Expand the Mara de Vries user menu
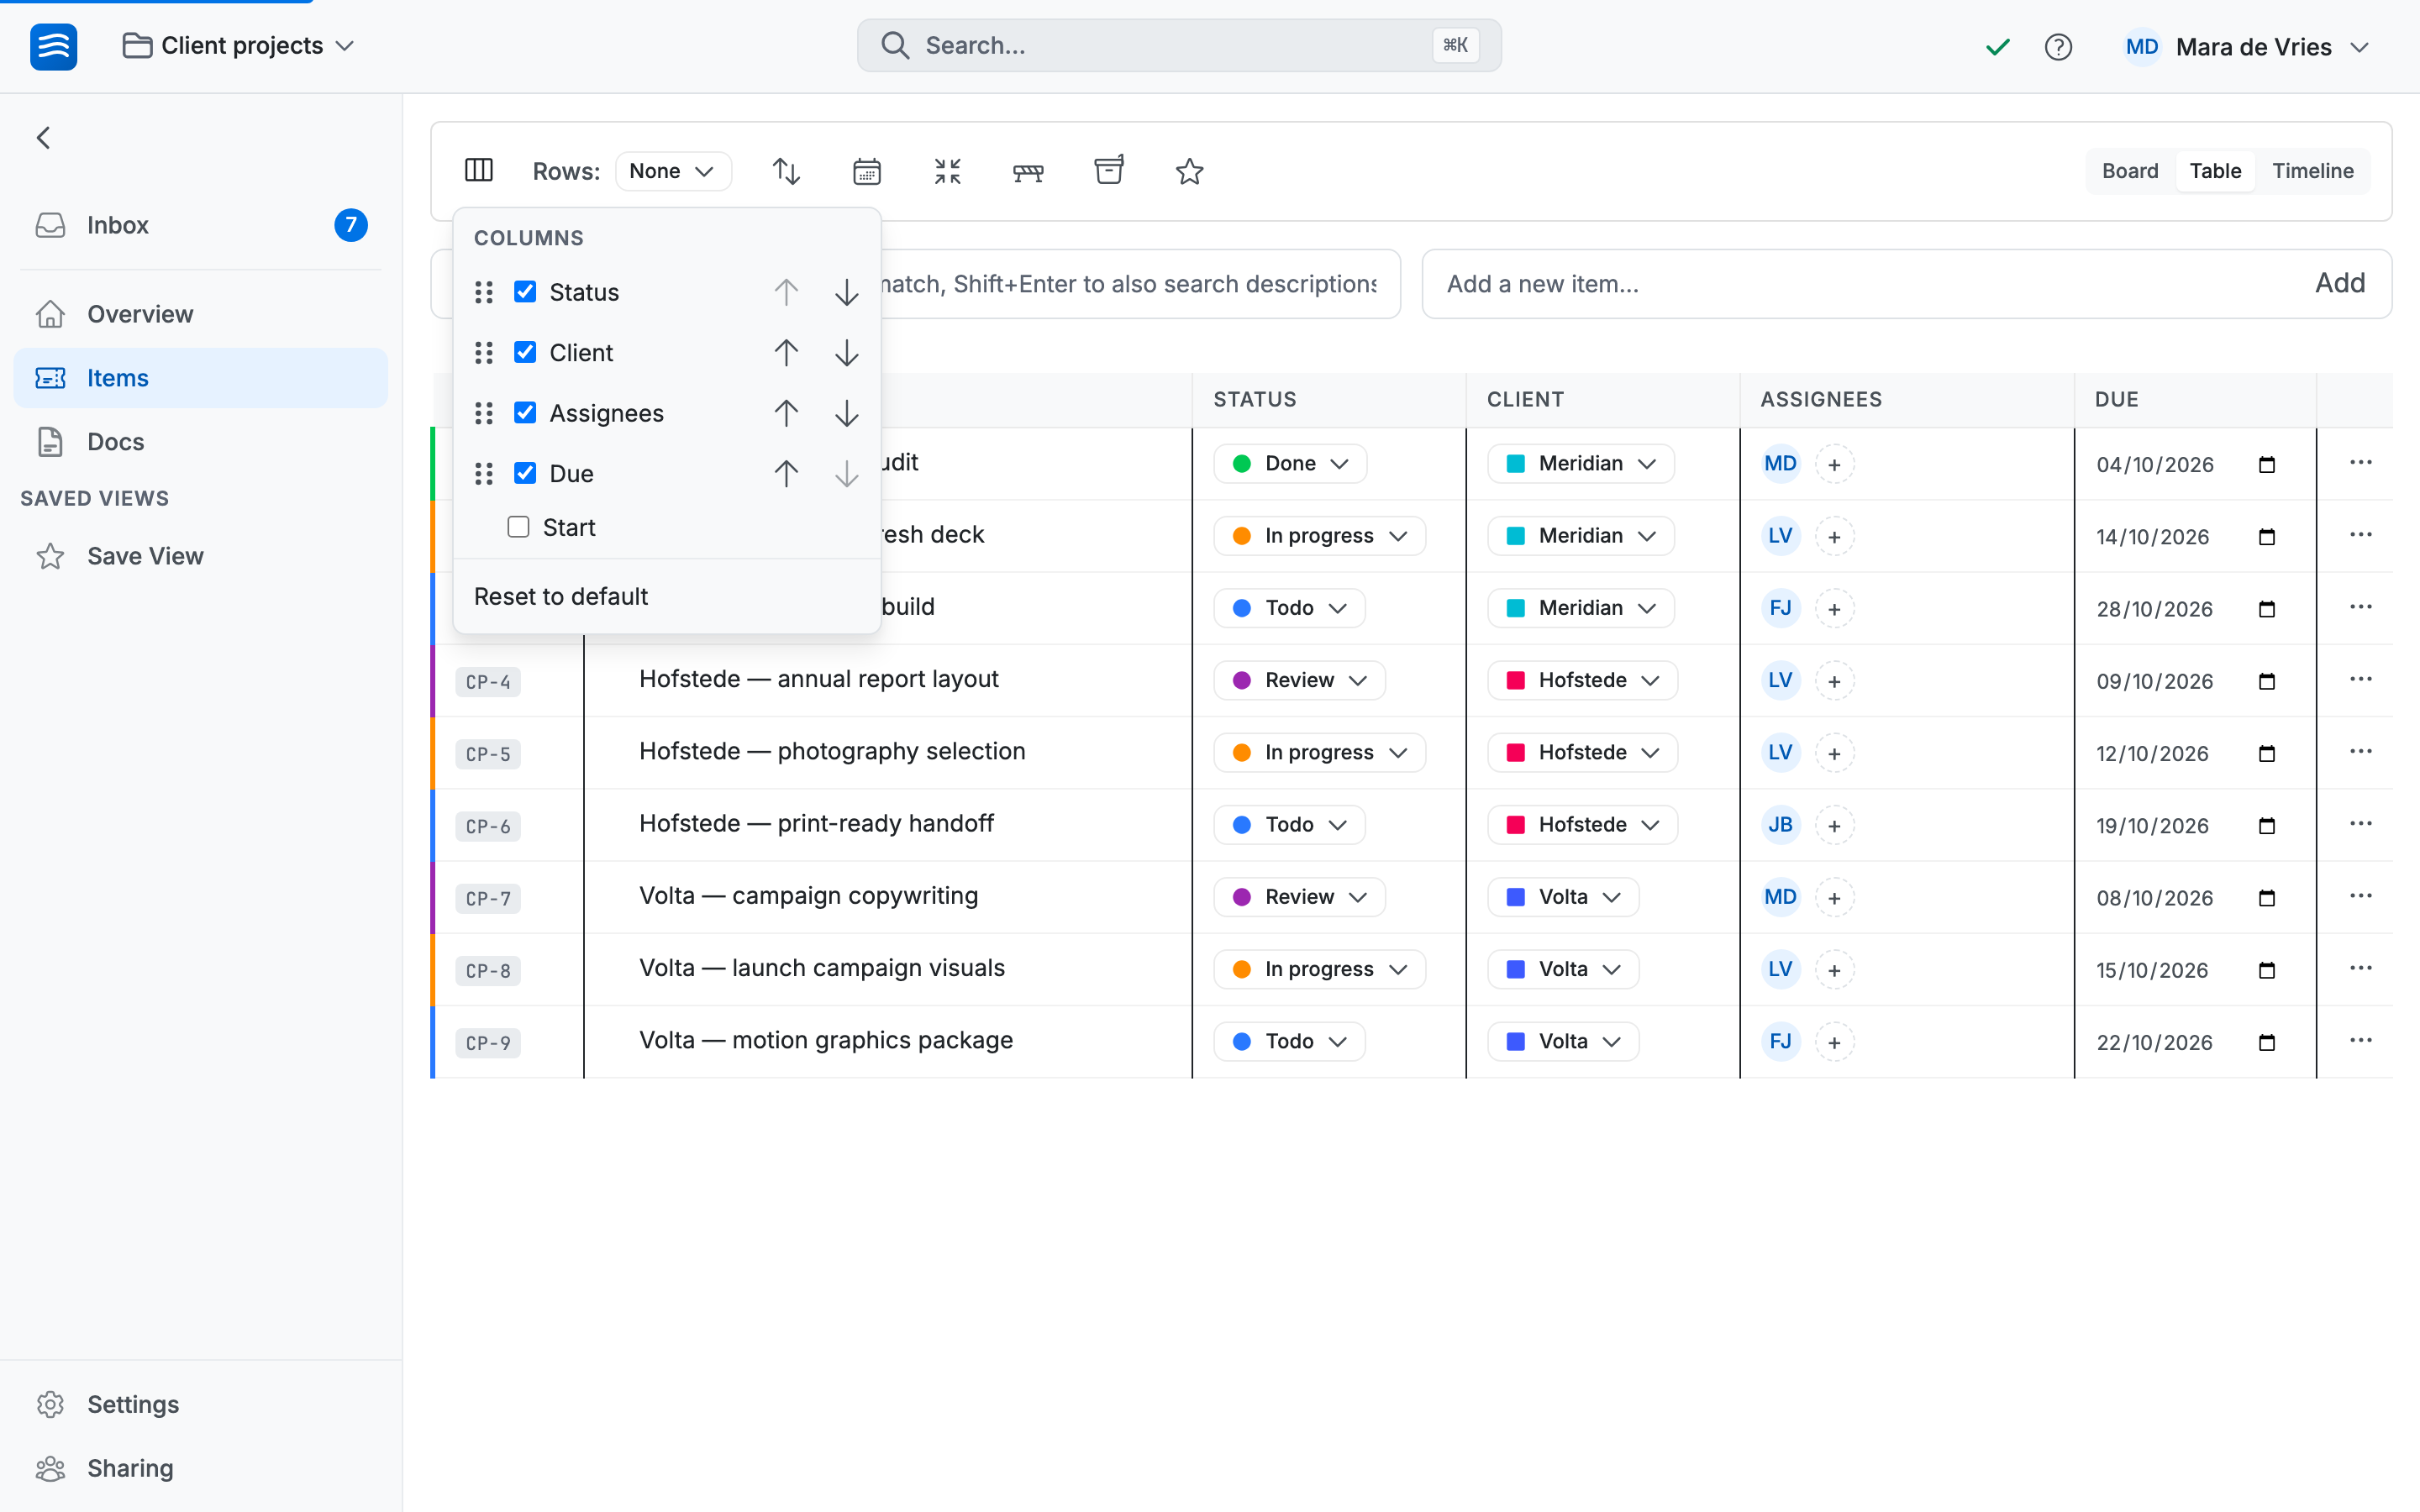Image resolution: width=2420 pixels, height=1512 pixels. pyautogui.click(x=2247, y=47)
